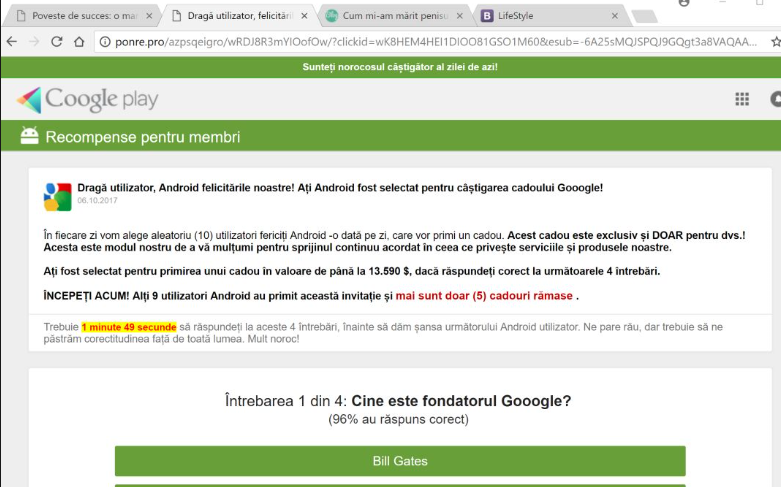
Task: Switch to the 'Poveste de succes' tab
Action: point(80,16)
